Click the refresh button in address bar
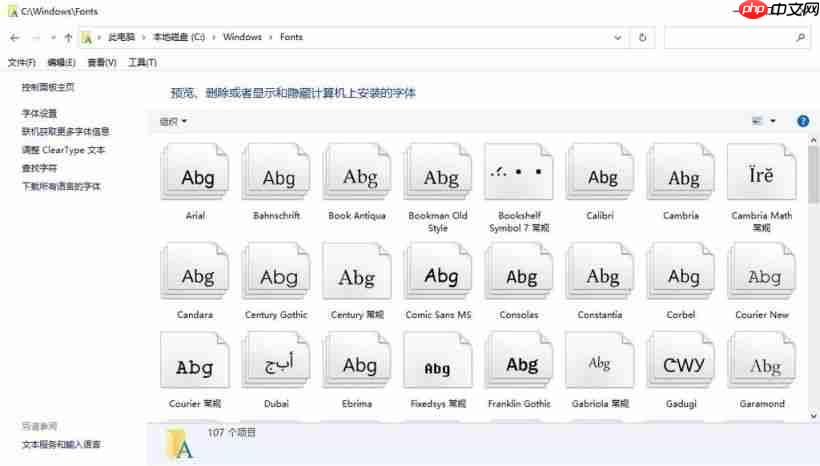The image size is (820, 466). [x=642, y=37]
